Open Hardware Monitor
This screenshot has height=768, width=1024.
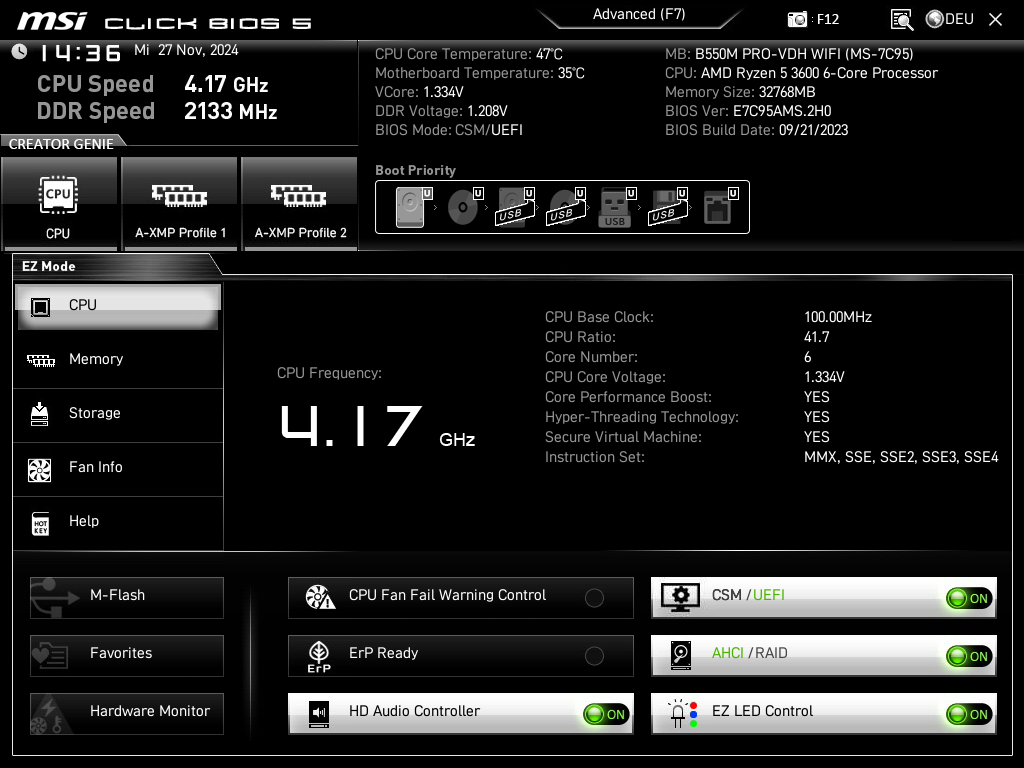(x=127, y=714)
